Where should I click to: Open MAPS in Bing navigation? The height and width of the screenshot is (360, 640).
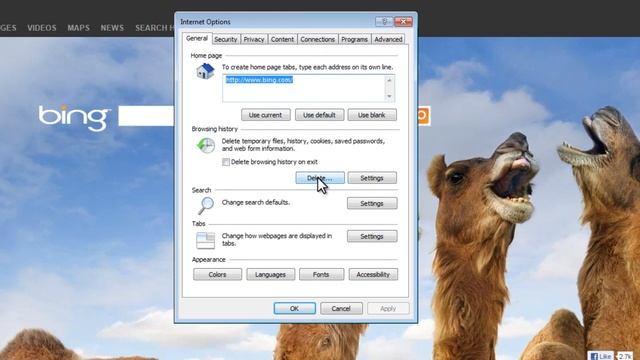[78, 28]
